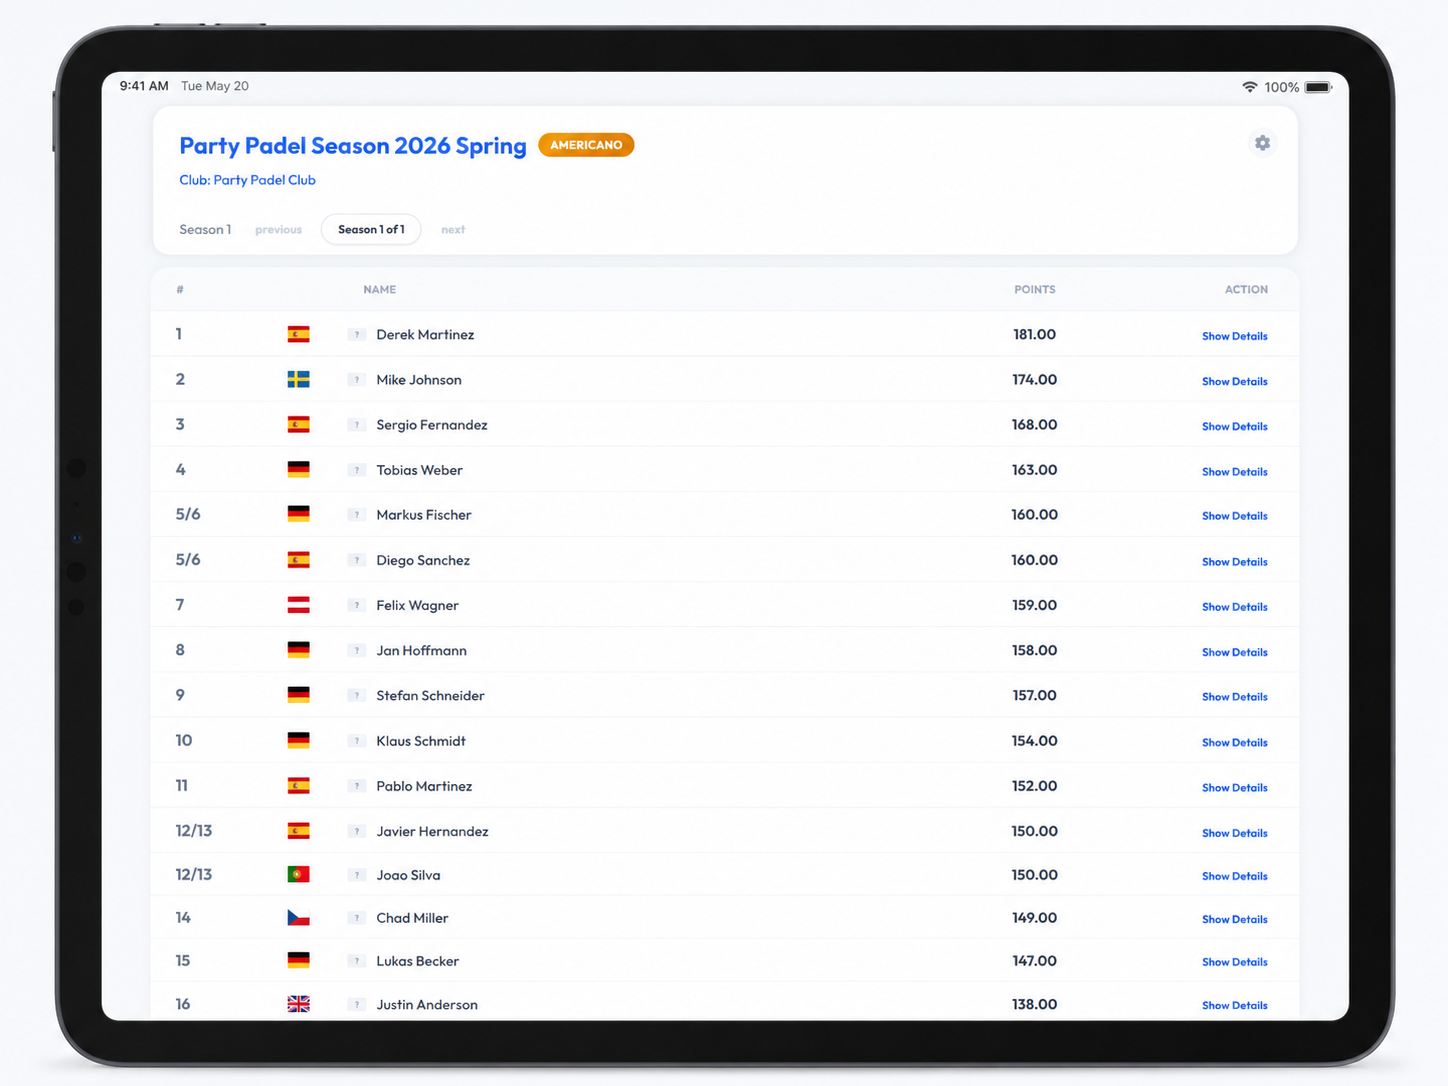Show Details for Joao Silva
The height and width of the screenshot is (1086, 1448).
coord(1234,876)
